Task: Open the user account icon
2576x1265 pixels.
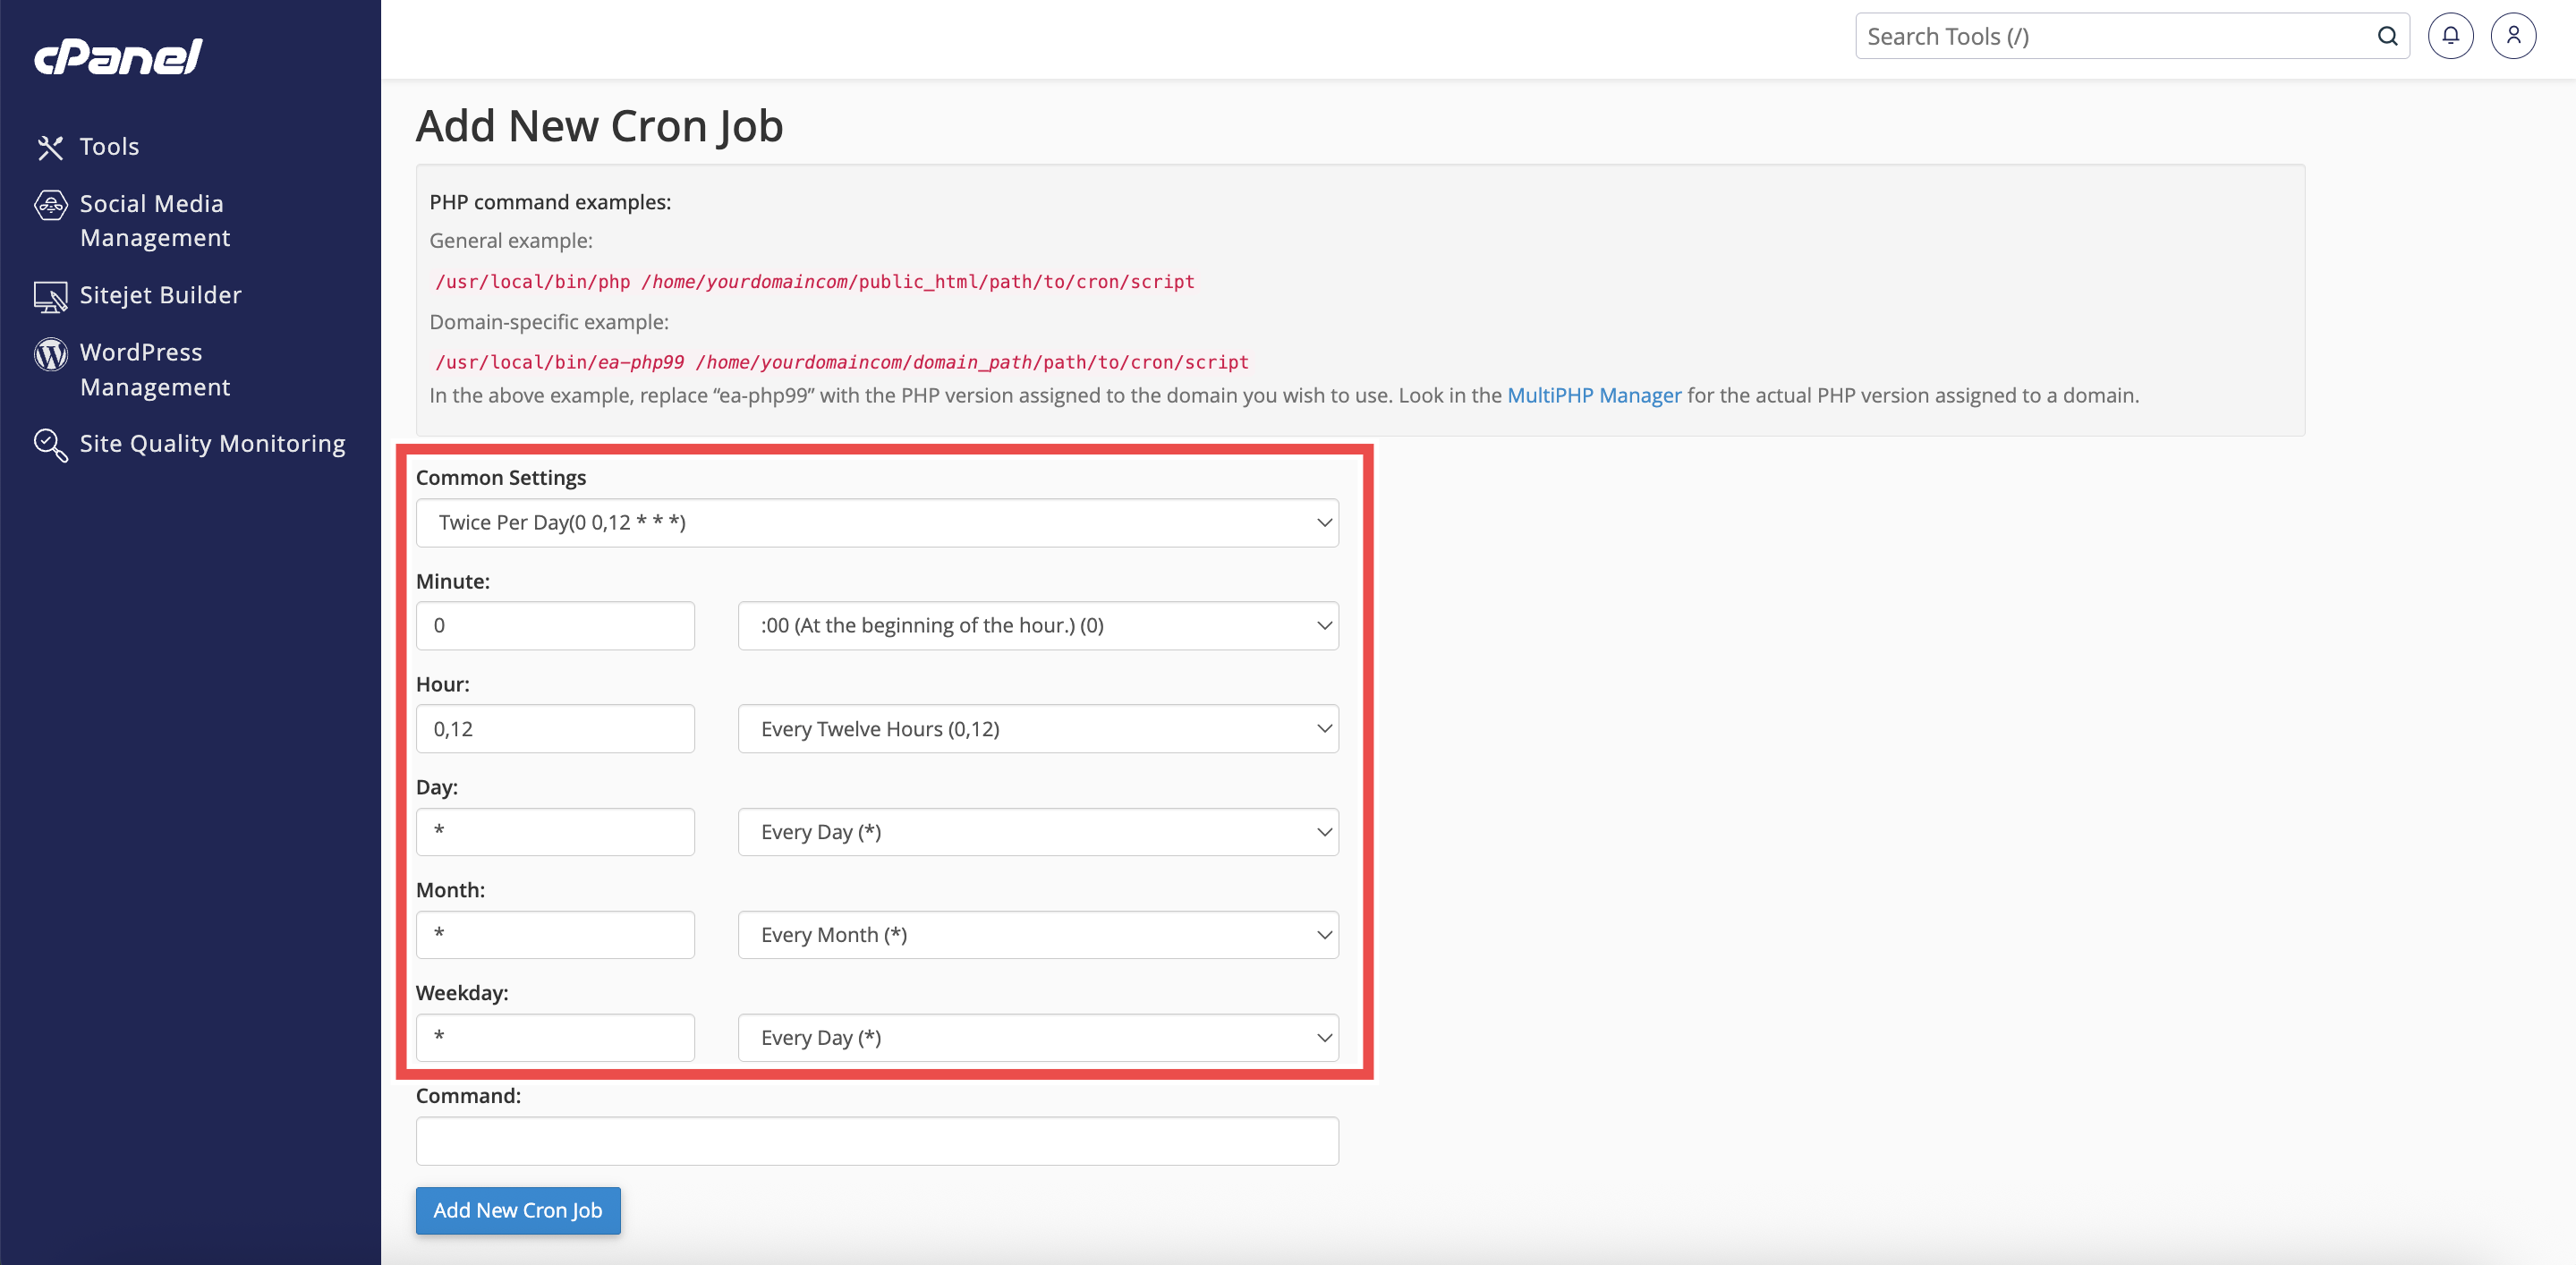Action: click(2512, 36)
